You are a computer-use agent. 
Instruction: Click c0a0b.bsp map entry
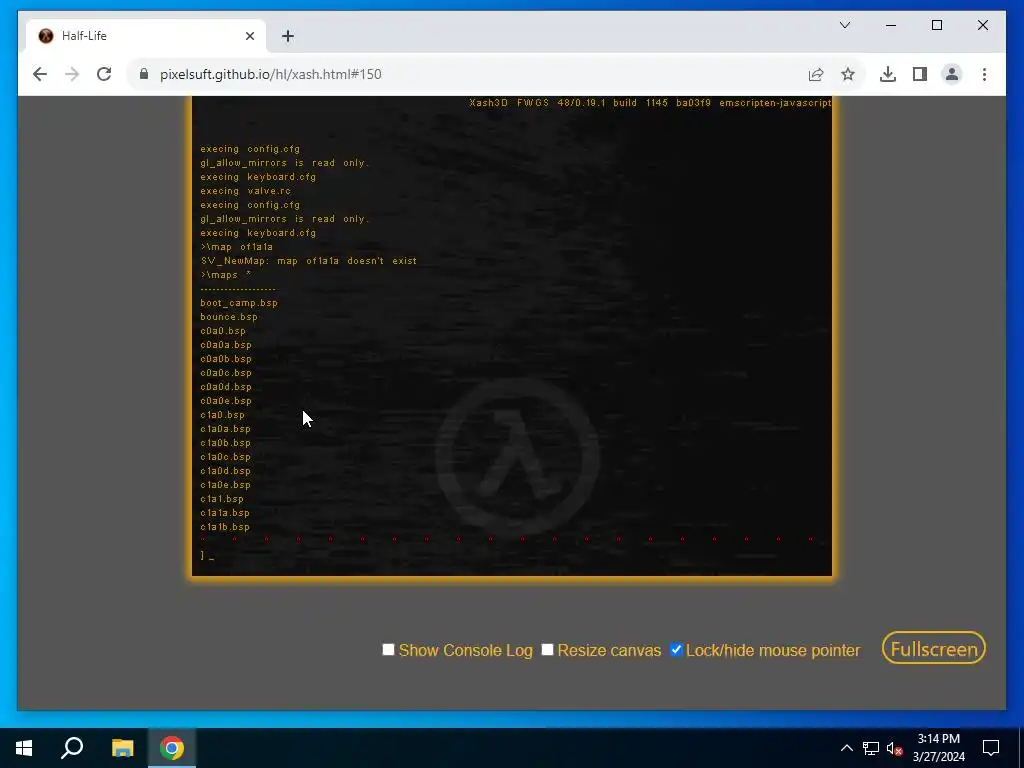(226, 359)
